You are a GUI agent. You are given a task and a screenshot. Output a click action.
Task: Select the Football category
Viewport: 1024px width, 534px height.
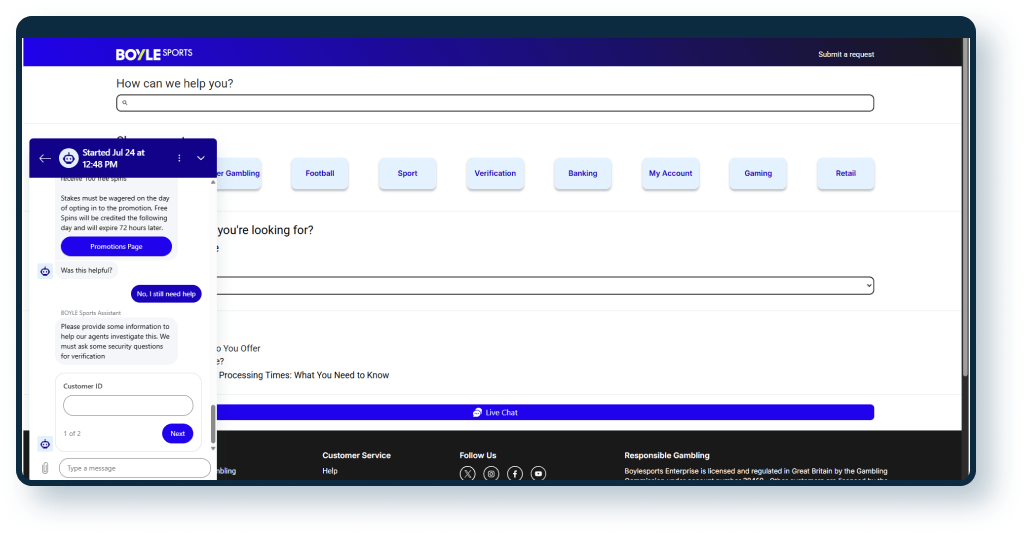coord(320,173)
